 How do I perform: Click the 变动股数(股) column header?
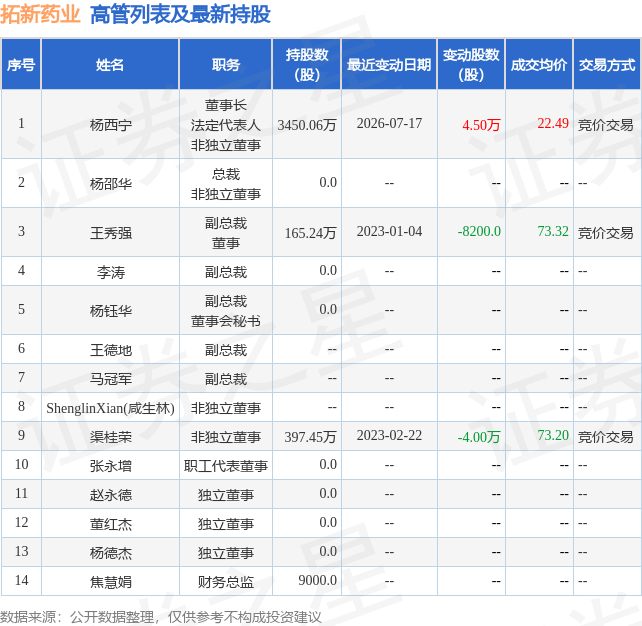[x=471, y=65]
